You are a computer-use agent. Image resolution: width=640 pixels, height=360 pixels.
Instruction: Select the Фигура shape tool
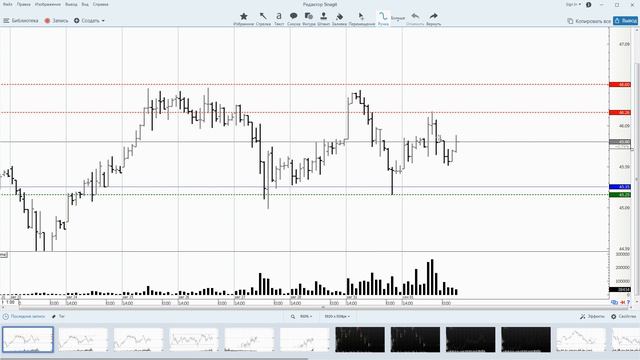click(x=309, y=19)
